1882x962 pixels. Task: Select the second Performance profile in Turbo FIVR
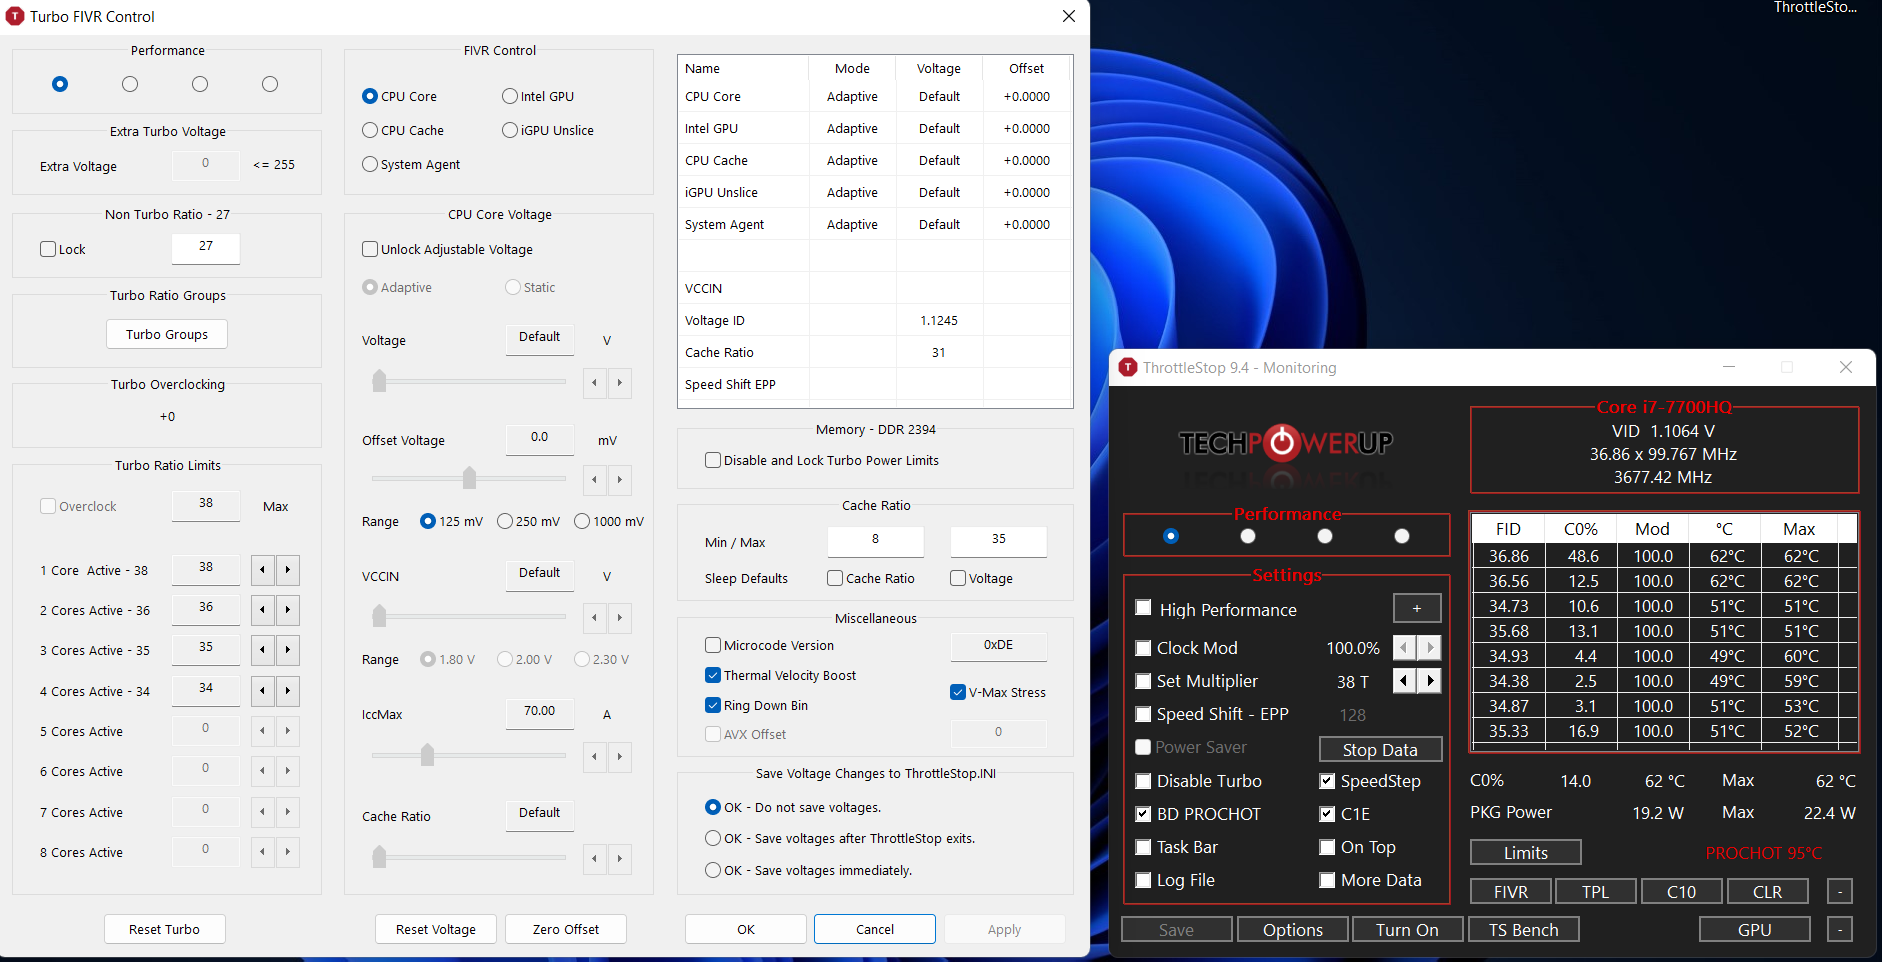pos(130,84)
